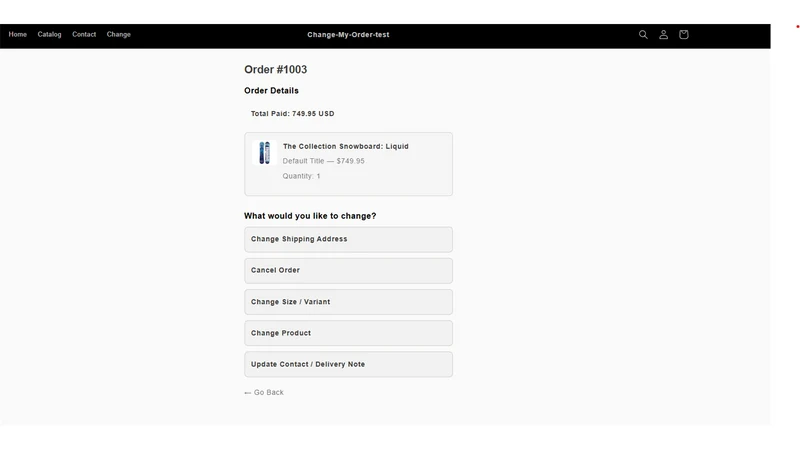The height and width of the screenshot is (450, 800).
Task: Open the Change menu item
Action: coord(119,35)
